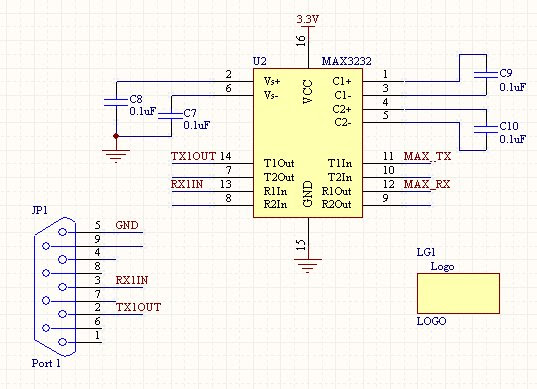Click the T2Out pin name in U2
The width and height of the screenshot is (537, 389).
coord(279,177)
